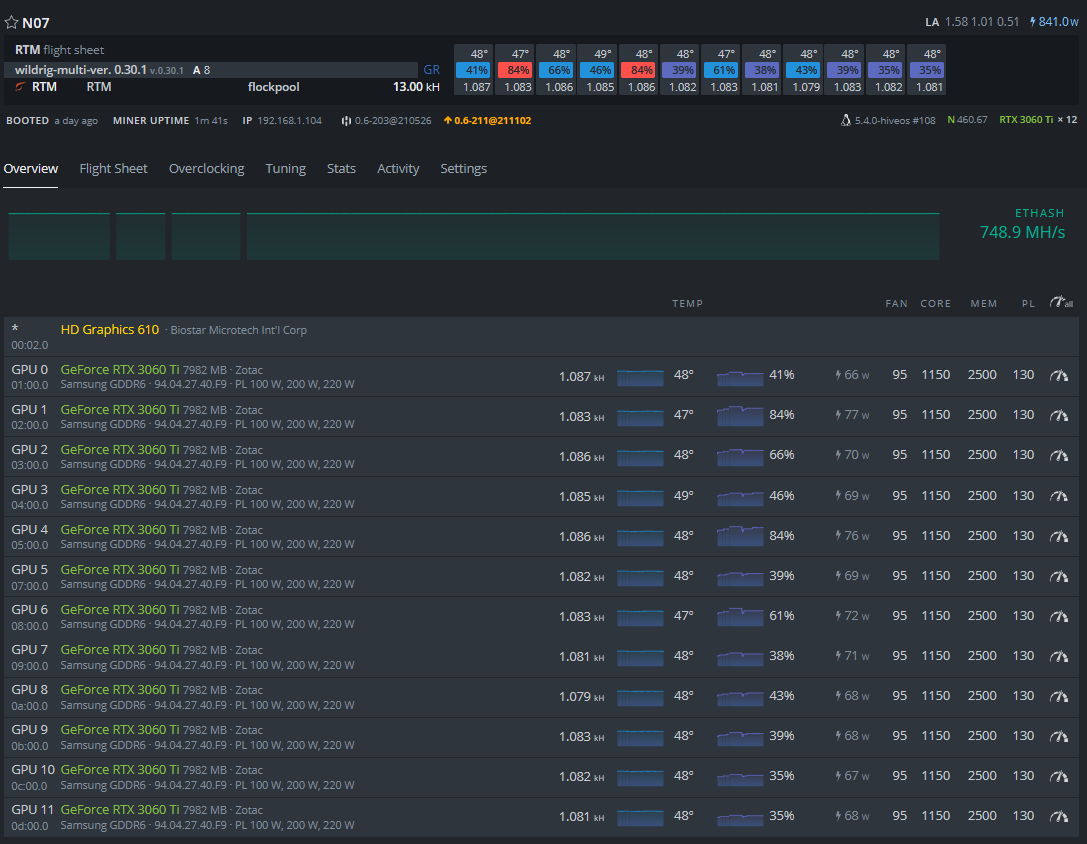Viewport: 1087px width, 844px height.
Task: Click the favorite star icon beside N07
Action: click(11, 22)
